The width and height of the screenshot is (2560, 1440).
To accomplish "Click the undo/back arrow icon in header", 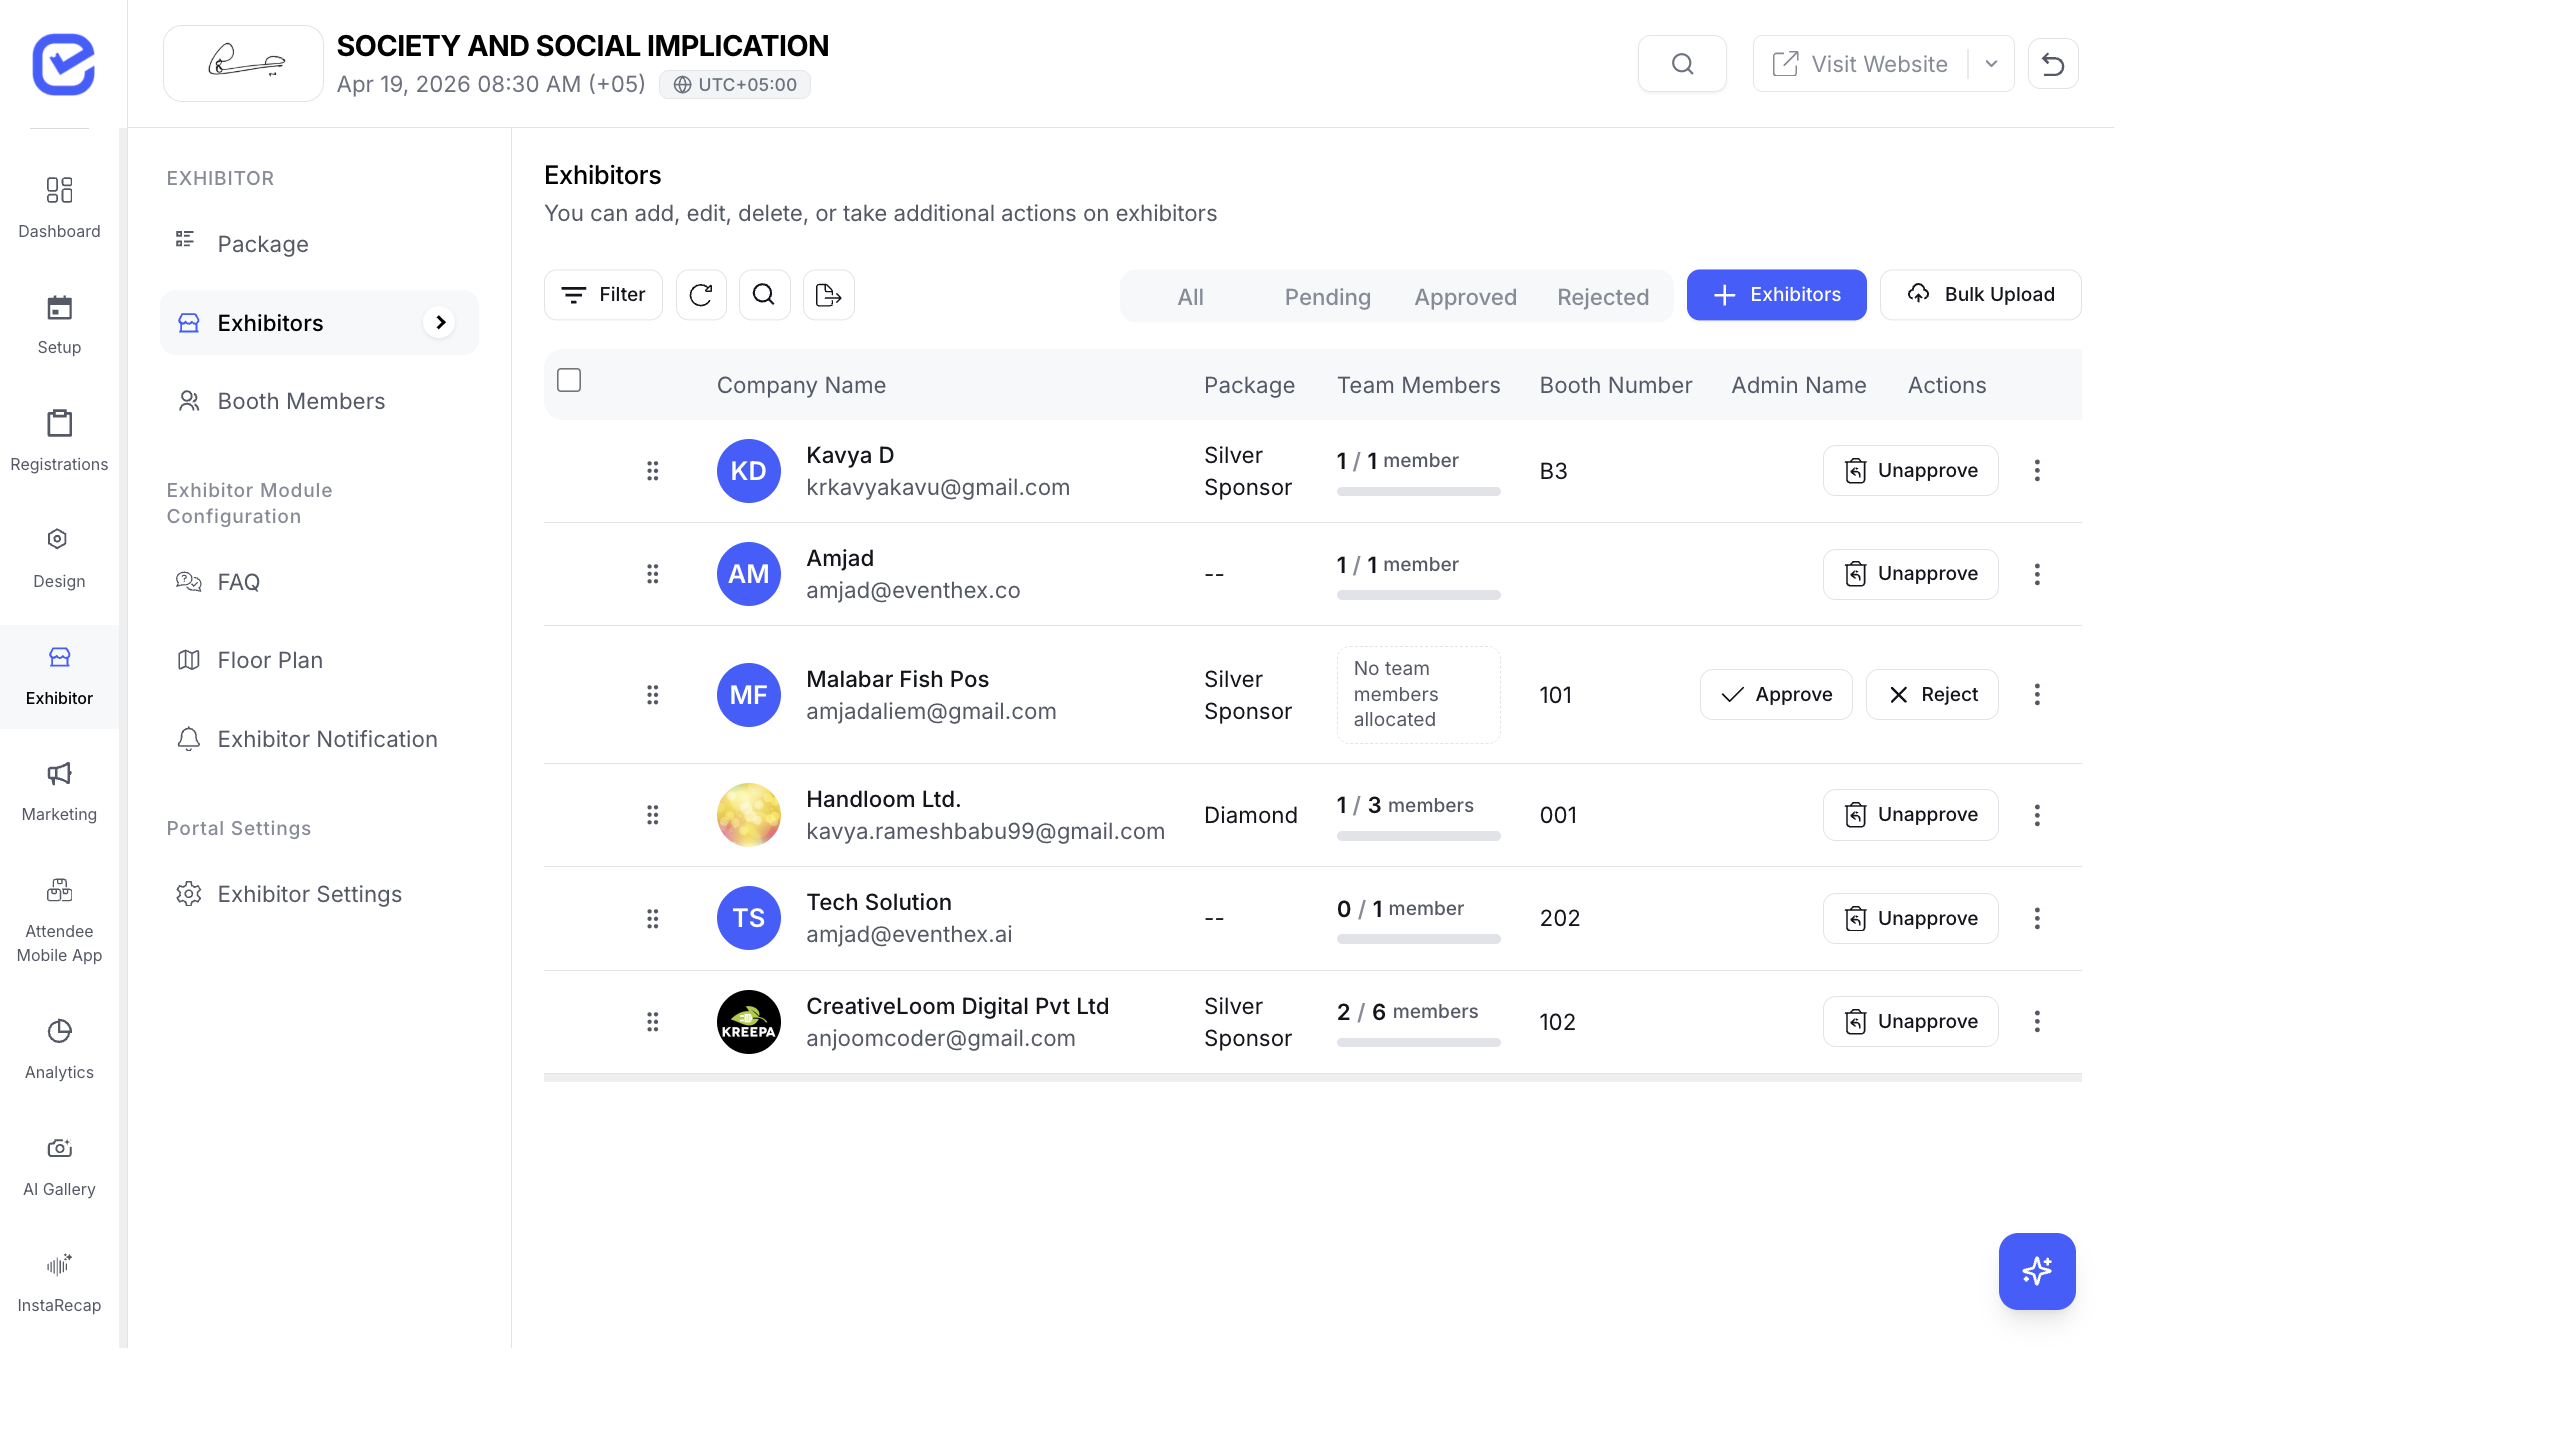I will [x=2053, y=64].
